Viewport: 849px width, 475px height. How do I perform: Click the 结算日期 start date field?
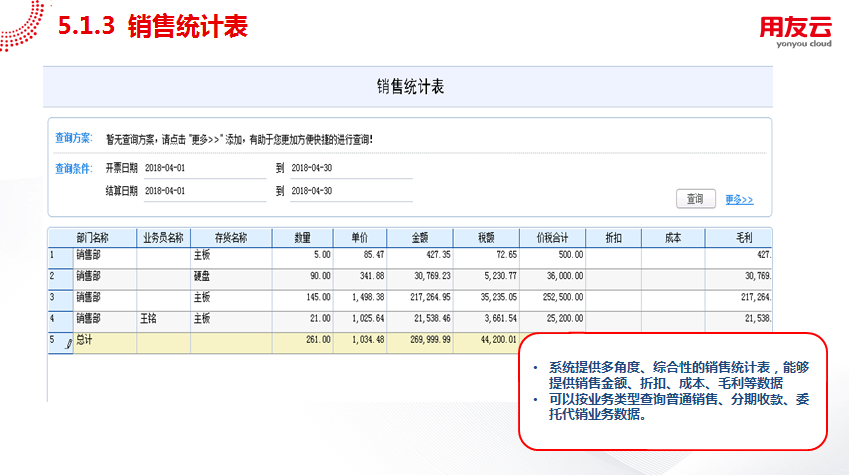tap(205, 191)
